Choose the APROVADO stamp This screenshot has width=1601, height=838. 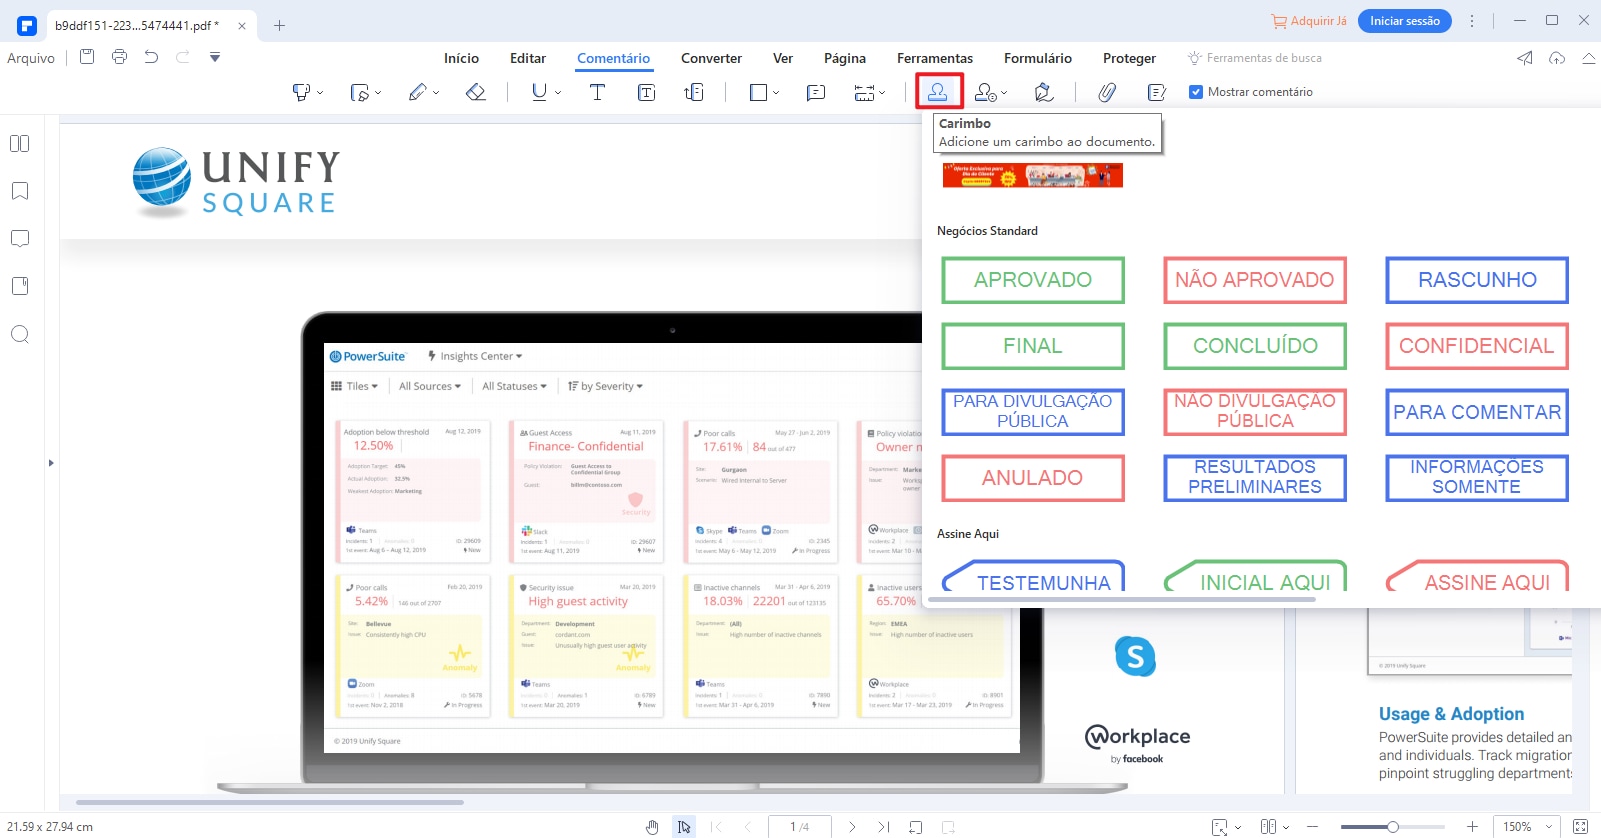1033,280
